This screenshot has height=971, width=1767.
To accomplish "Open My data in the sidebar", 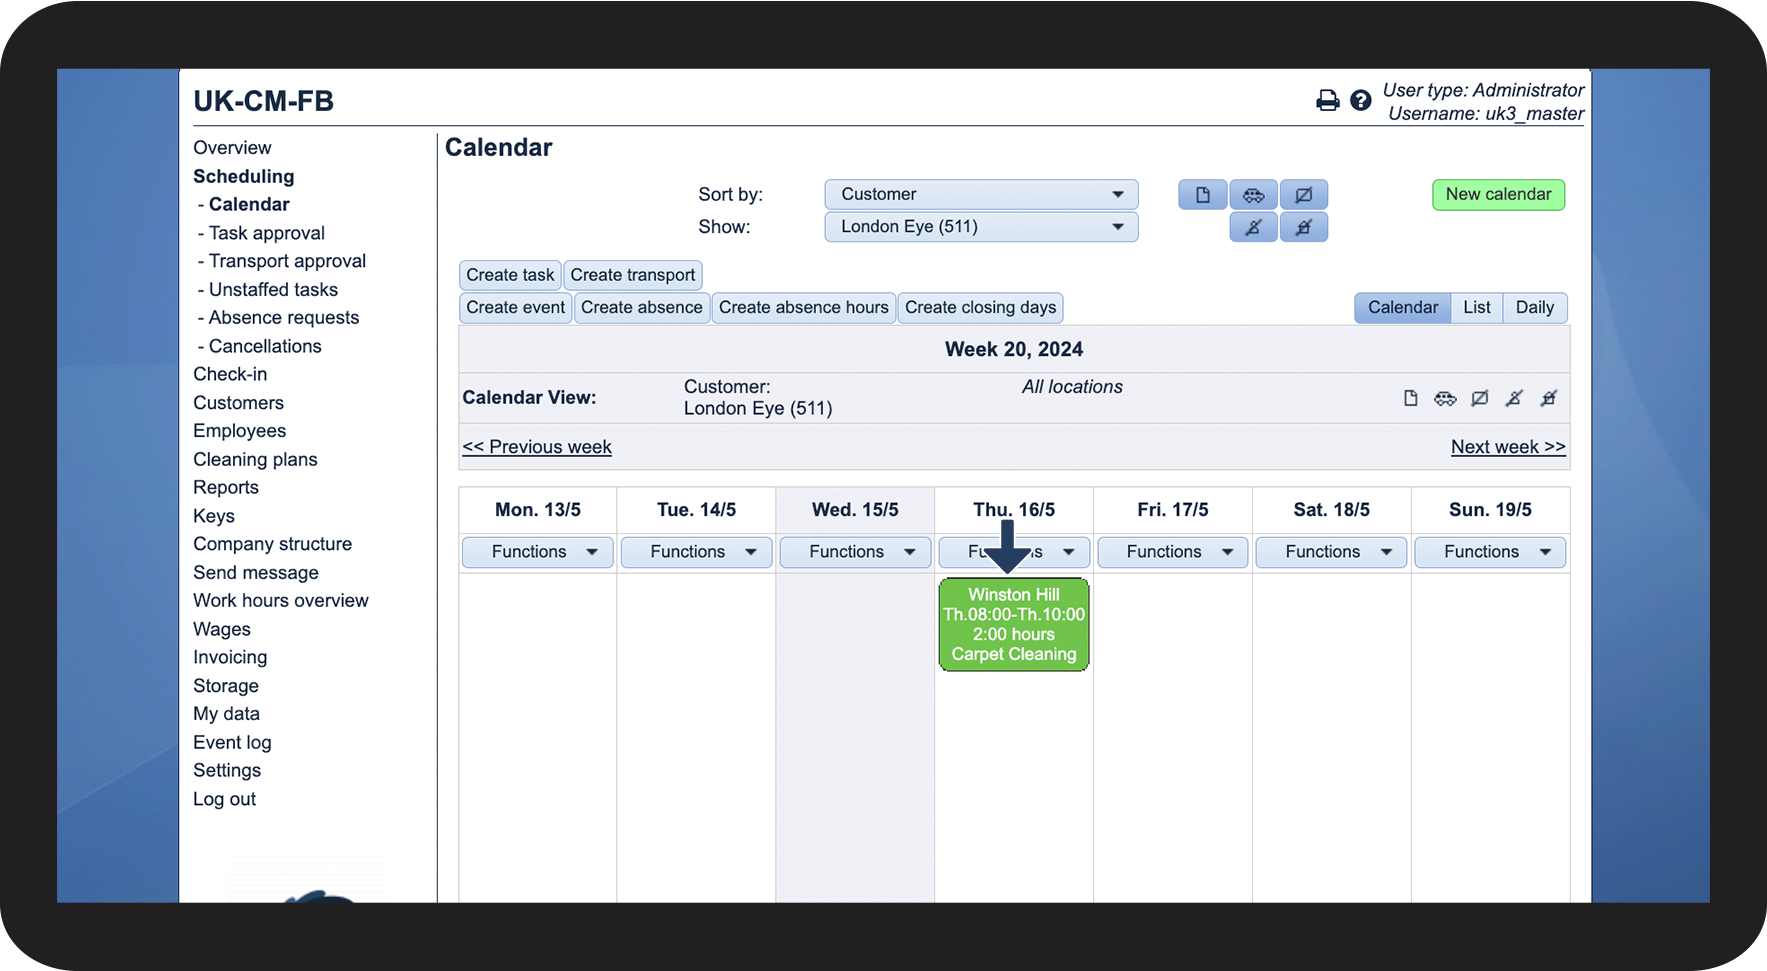I will click(x=227, y=714).
